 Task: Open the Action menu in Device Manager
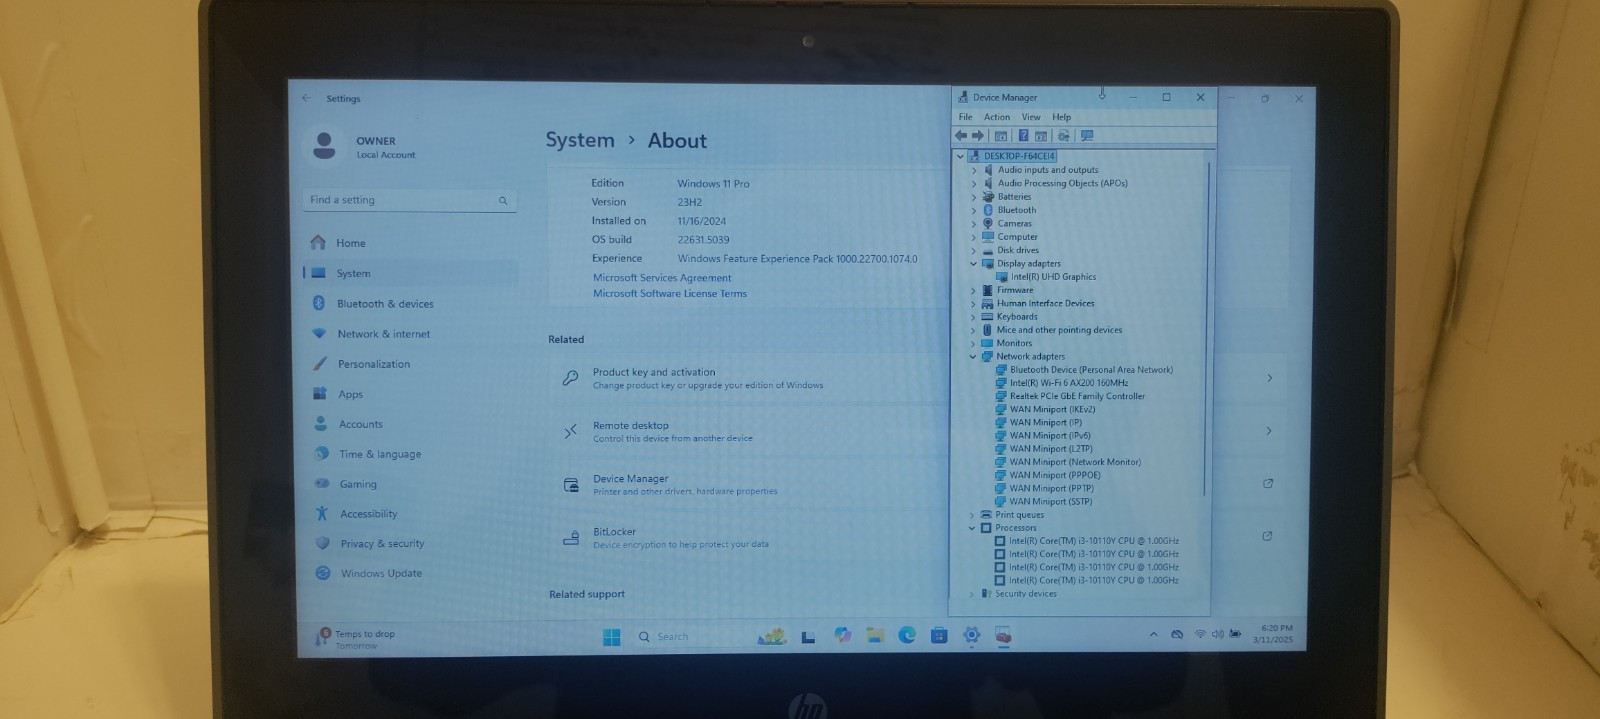pyautogui.click(x=997, y=117)
